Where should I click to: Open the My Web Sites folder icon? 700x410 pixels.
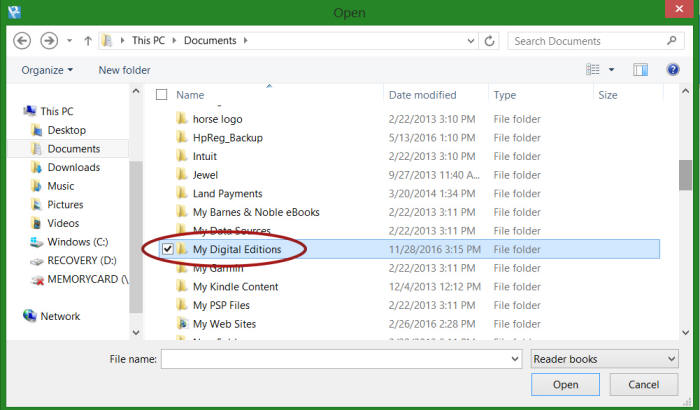182,324
